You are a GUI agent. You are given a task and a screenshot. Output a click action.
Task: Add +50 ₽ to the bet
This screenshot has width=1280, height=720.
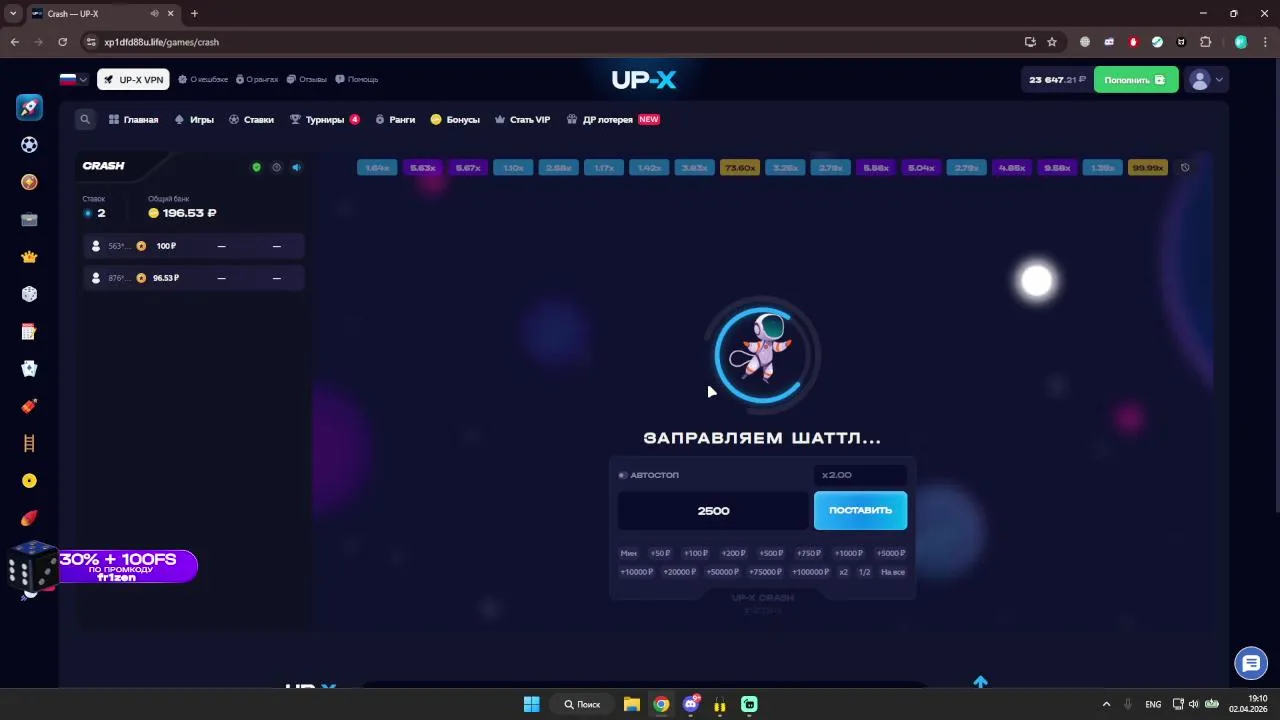660,553
